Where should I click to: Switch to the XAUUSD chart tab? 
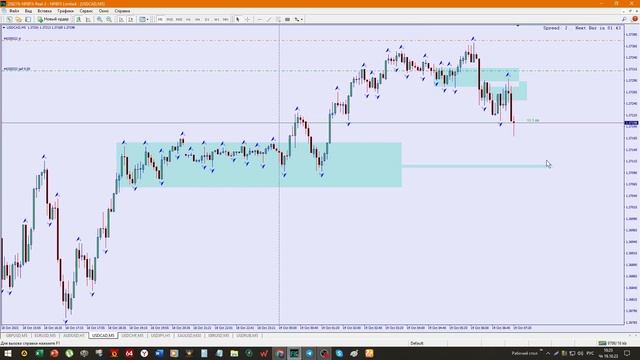click(189, 336)
